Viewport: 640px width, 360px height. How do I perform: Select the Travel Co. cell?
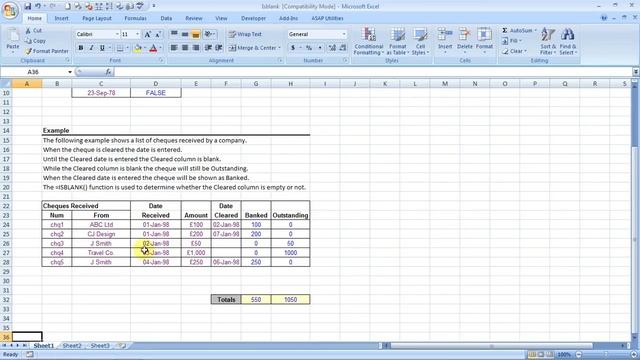[101, 253]
